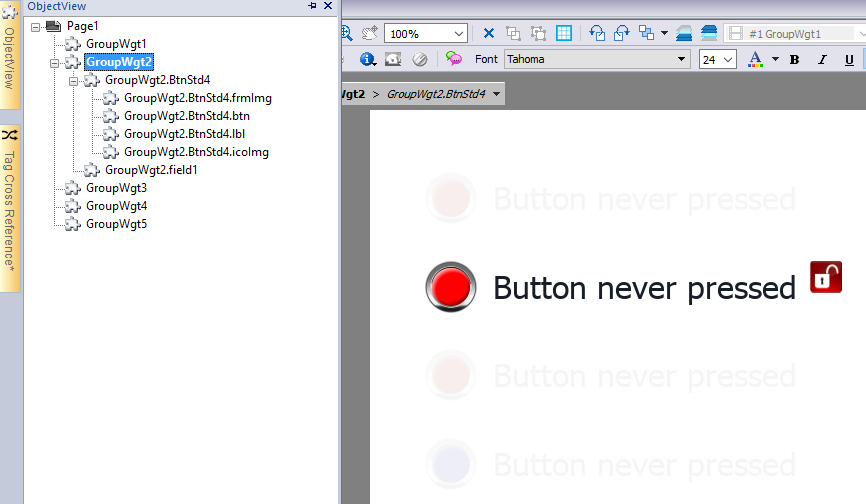
Task: Toggle underline text formatting
Action: [x=849, y=59]
